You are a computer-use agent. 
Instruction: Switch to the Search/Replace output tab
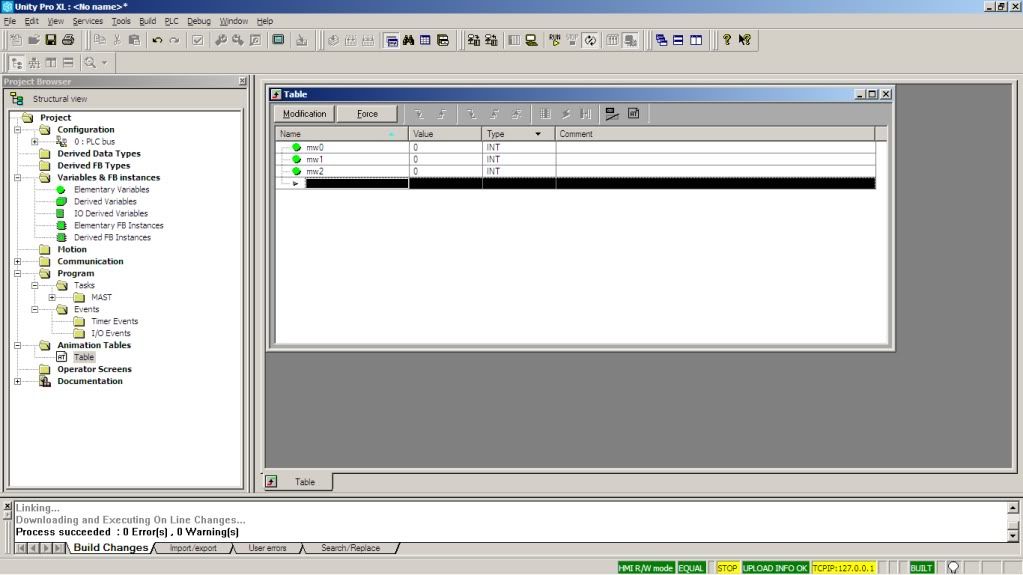click(x=350, y=548)
